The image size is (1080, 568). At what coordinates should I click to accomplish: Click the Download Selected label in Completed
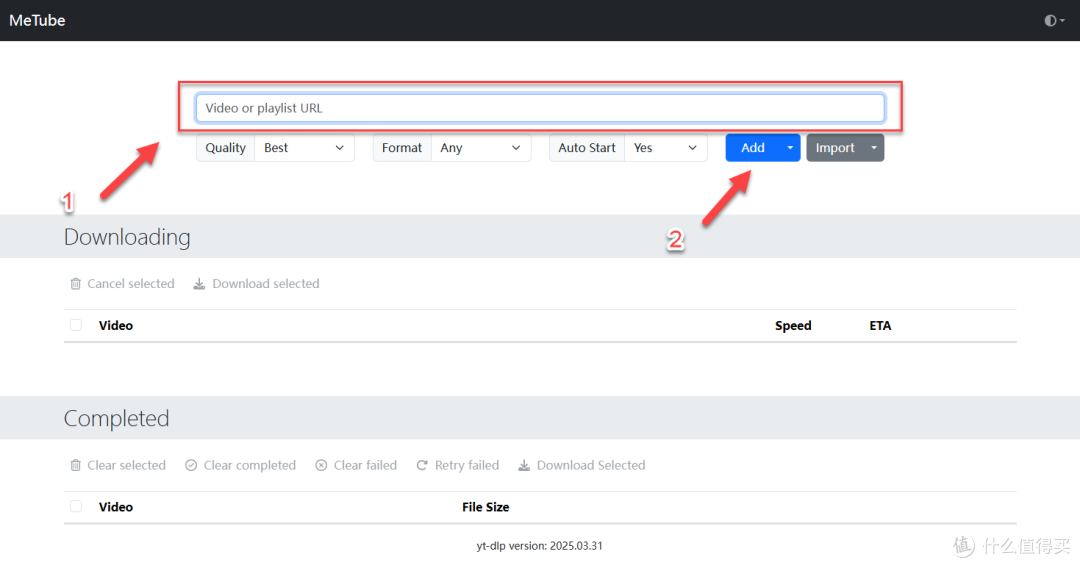click(x=591, y=465)
